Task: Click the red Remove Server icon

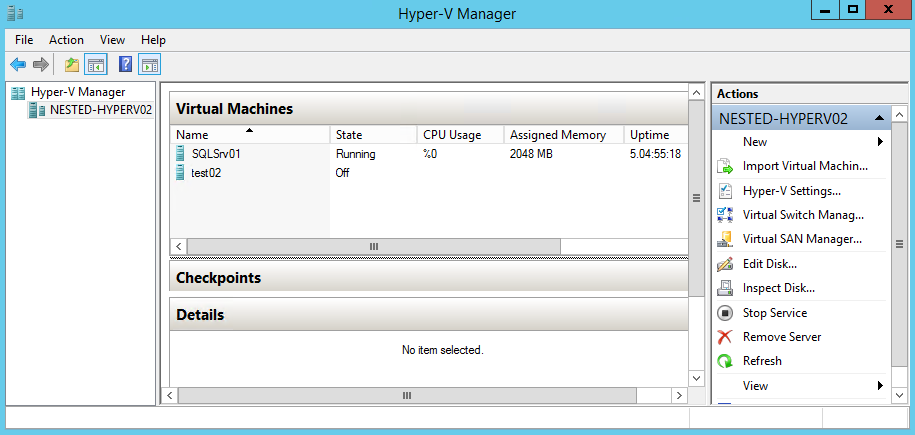Action: point(725,337)
